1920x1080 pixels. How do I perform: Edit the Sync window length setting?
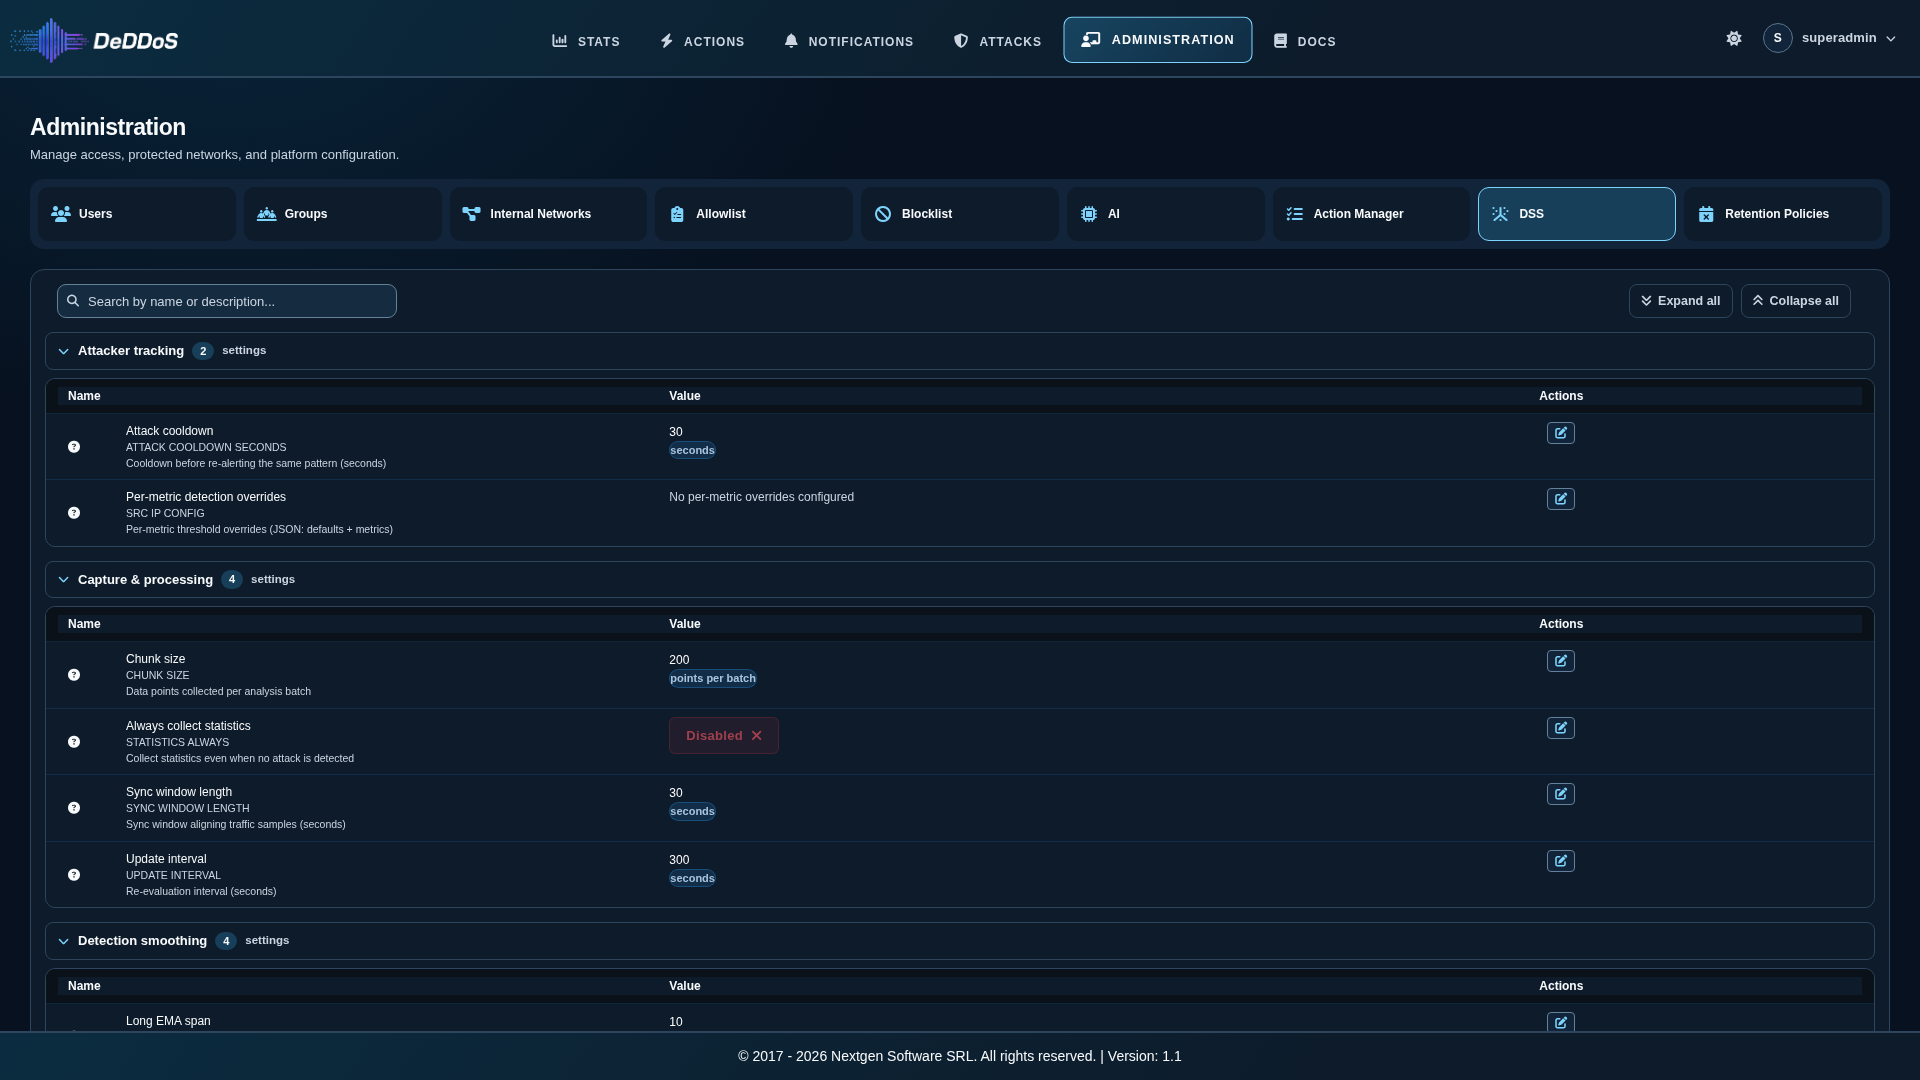1561,794
